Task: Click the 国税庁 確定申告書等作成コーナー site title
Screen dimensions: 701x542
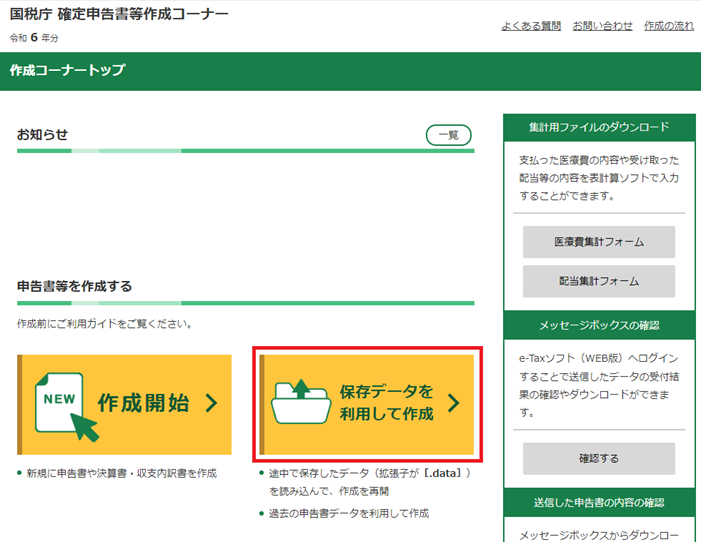Action: (x=119, y=14)
